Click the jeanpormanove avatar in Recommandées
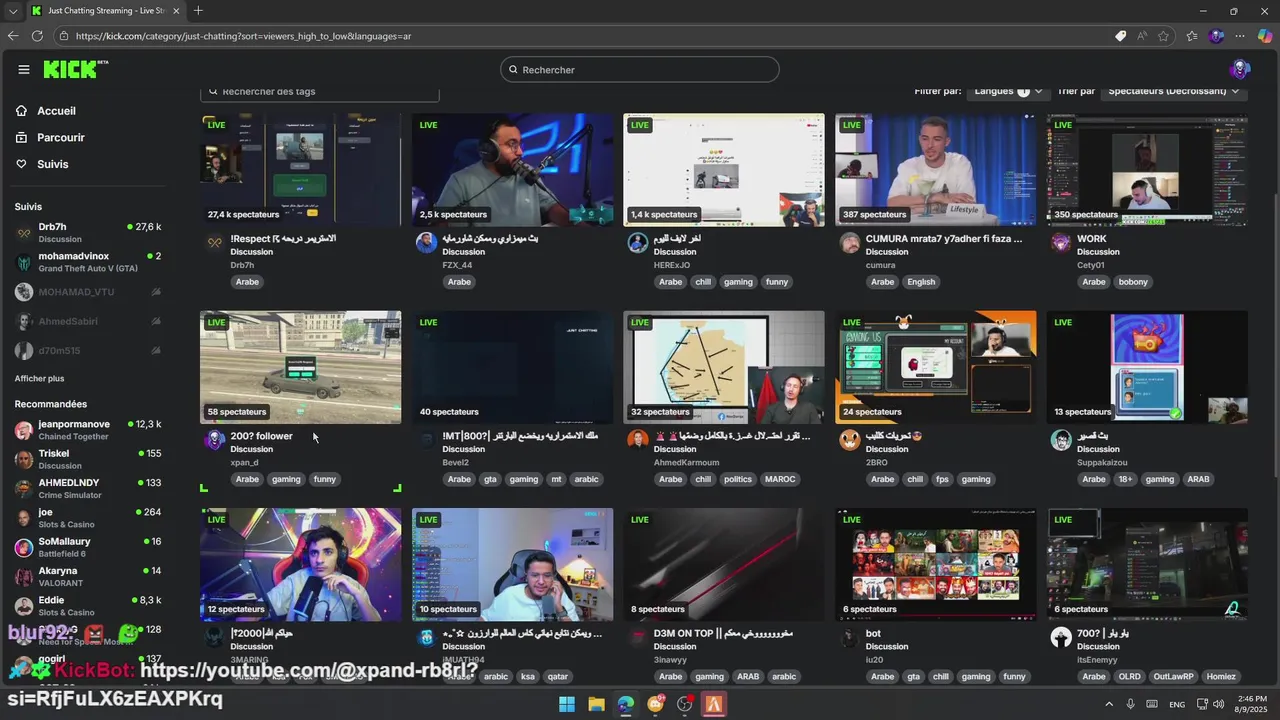 (24, 431)
